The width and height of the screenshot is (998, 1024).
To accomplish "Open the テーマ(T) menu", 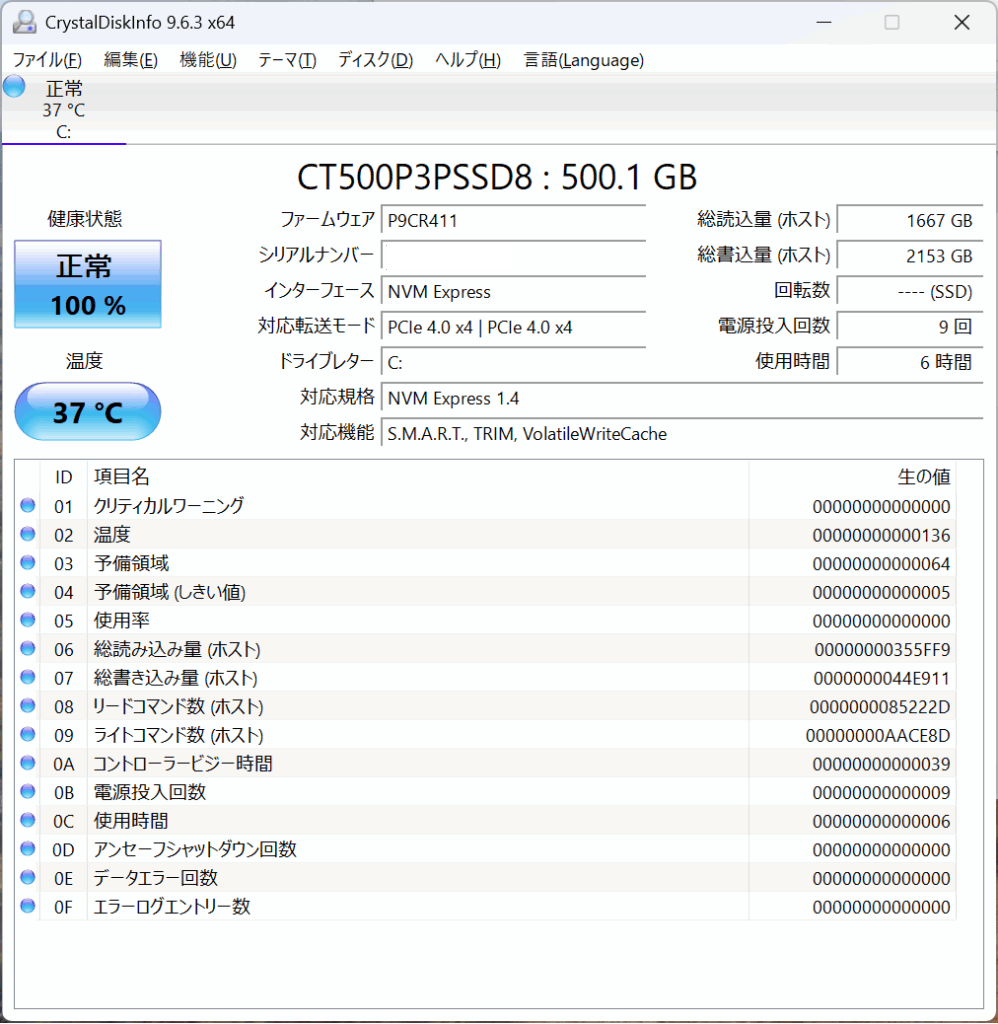I will (x=287, y=60).
